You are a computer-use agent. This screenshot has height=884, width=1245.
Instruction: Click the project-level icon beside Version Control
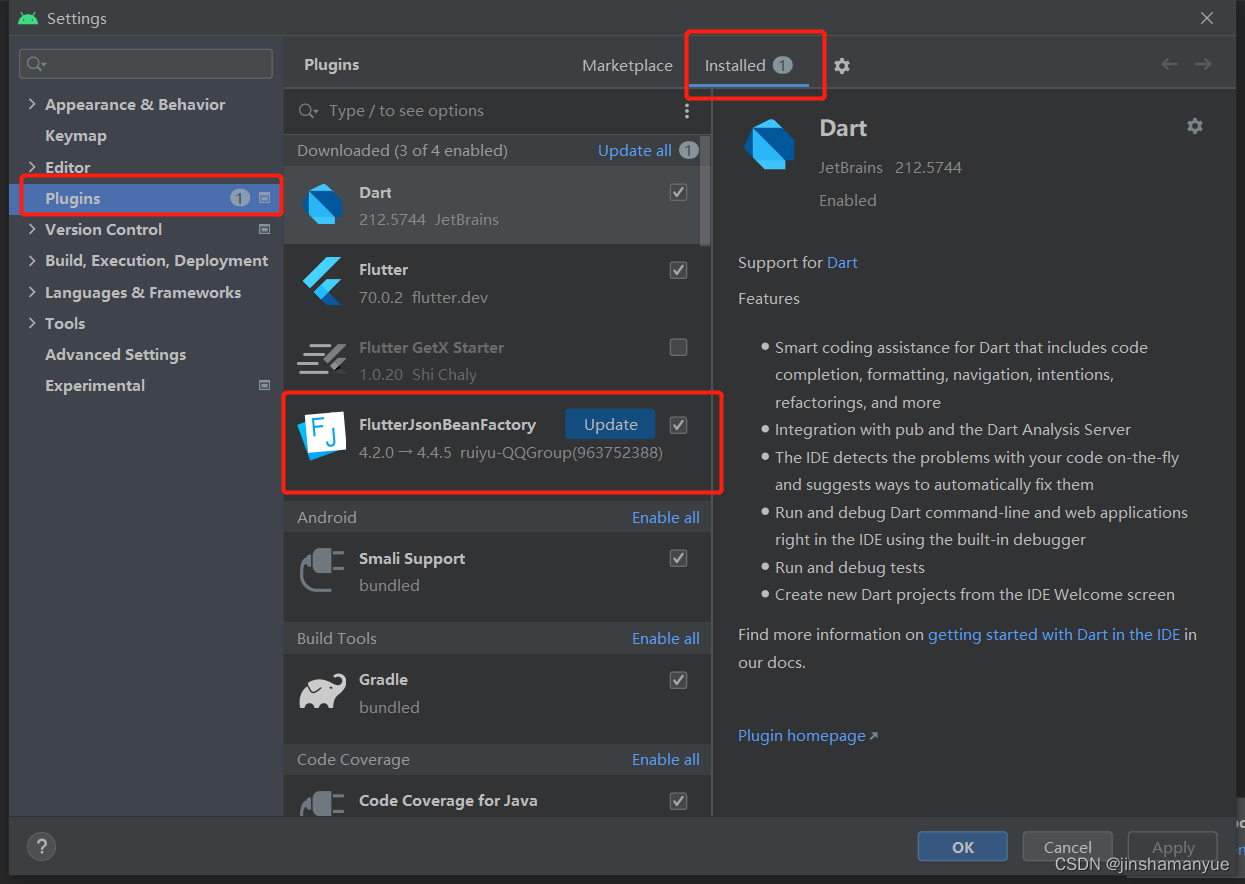pyautogui.click(x=264, y=229)
